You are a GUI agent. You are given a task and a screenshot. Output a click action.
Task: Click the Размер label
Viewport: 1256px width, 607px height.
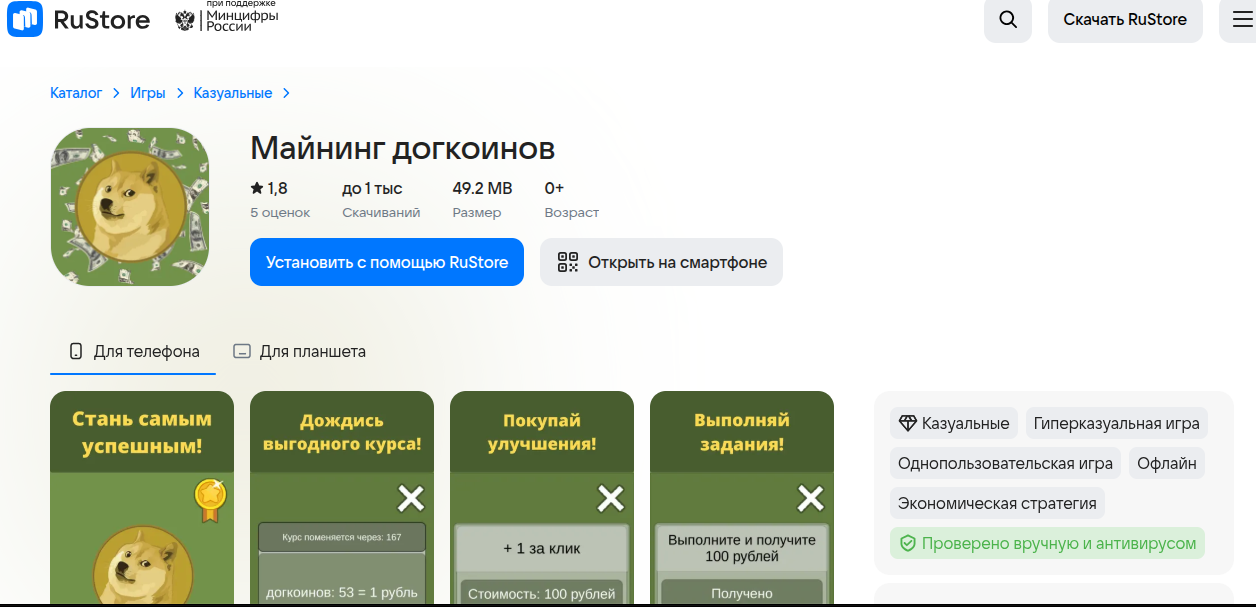click(x=476, y=213)
